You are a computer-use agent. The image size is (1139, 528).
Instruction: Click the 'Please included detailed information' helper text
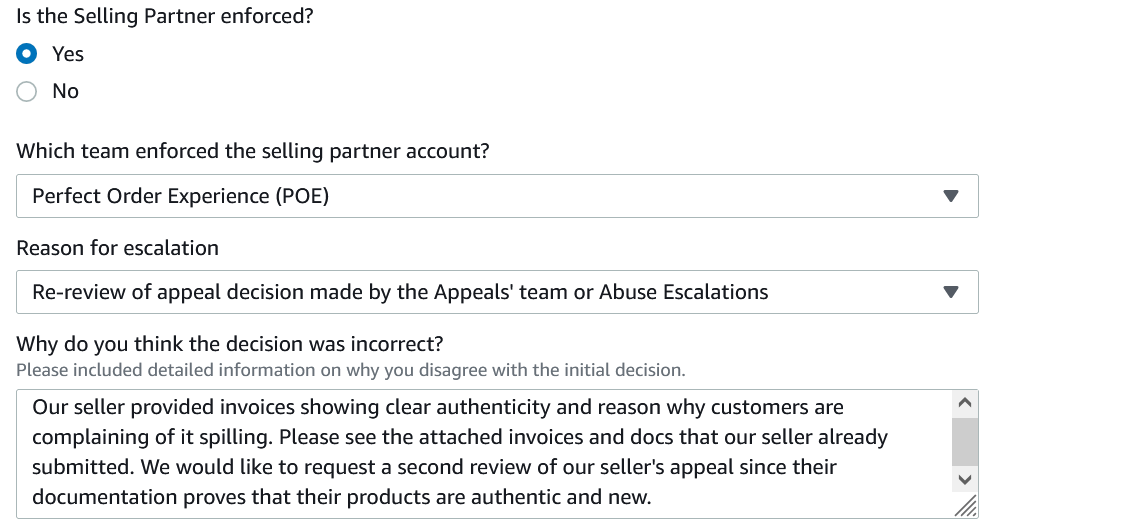click(x=350, y=370)
